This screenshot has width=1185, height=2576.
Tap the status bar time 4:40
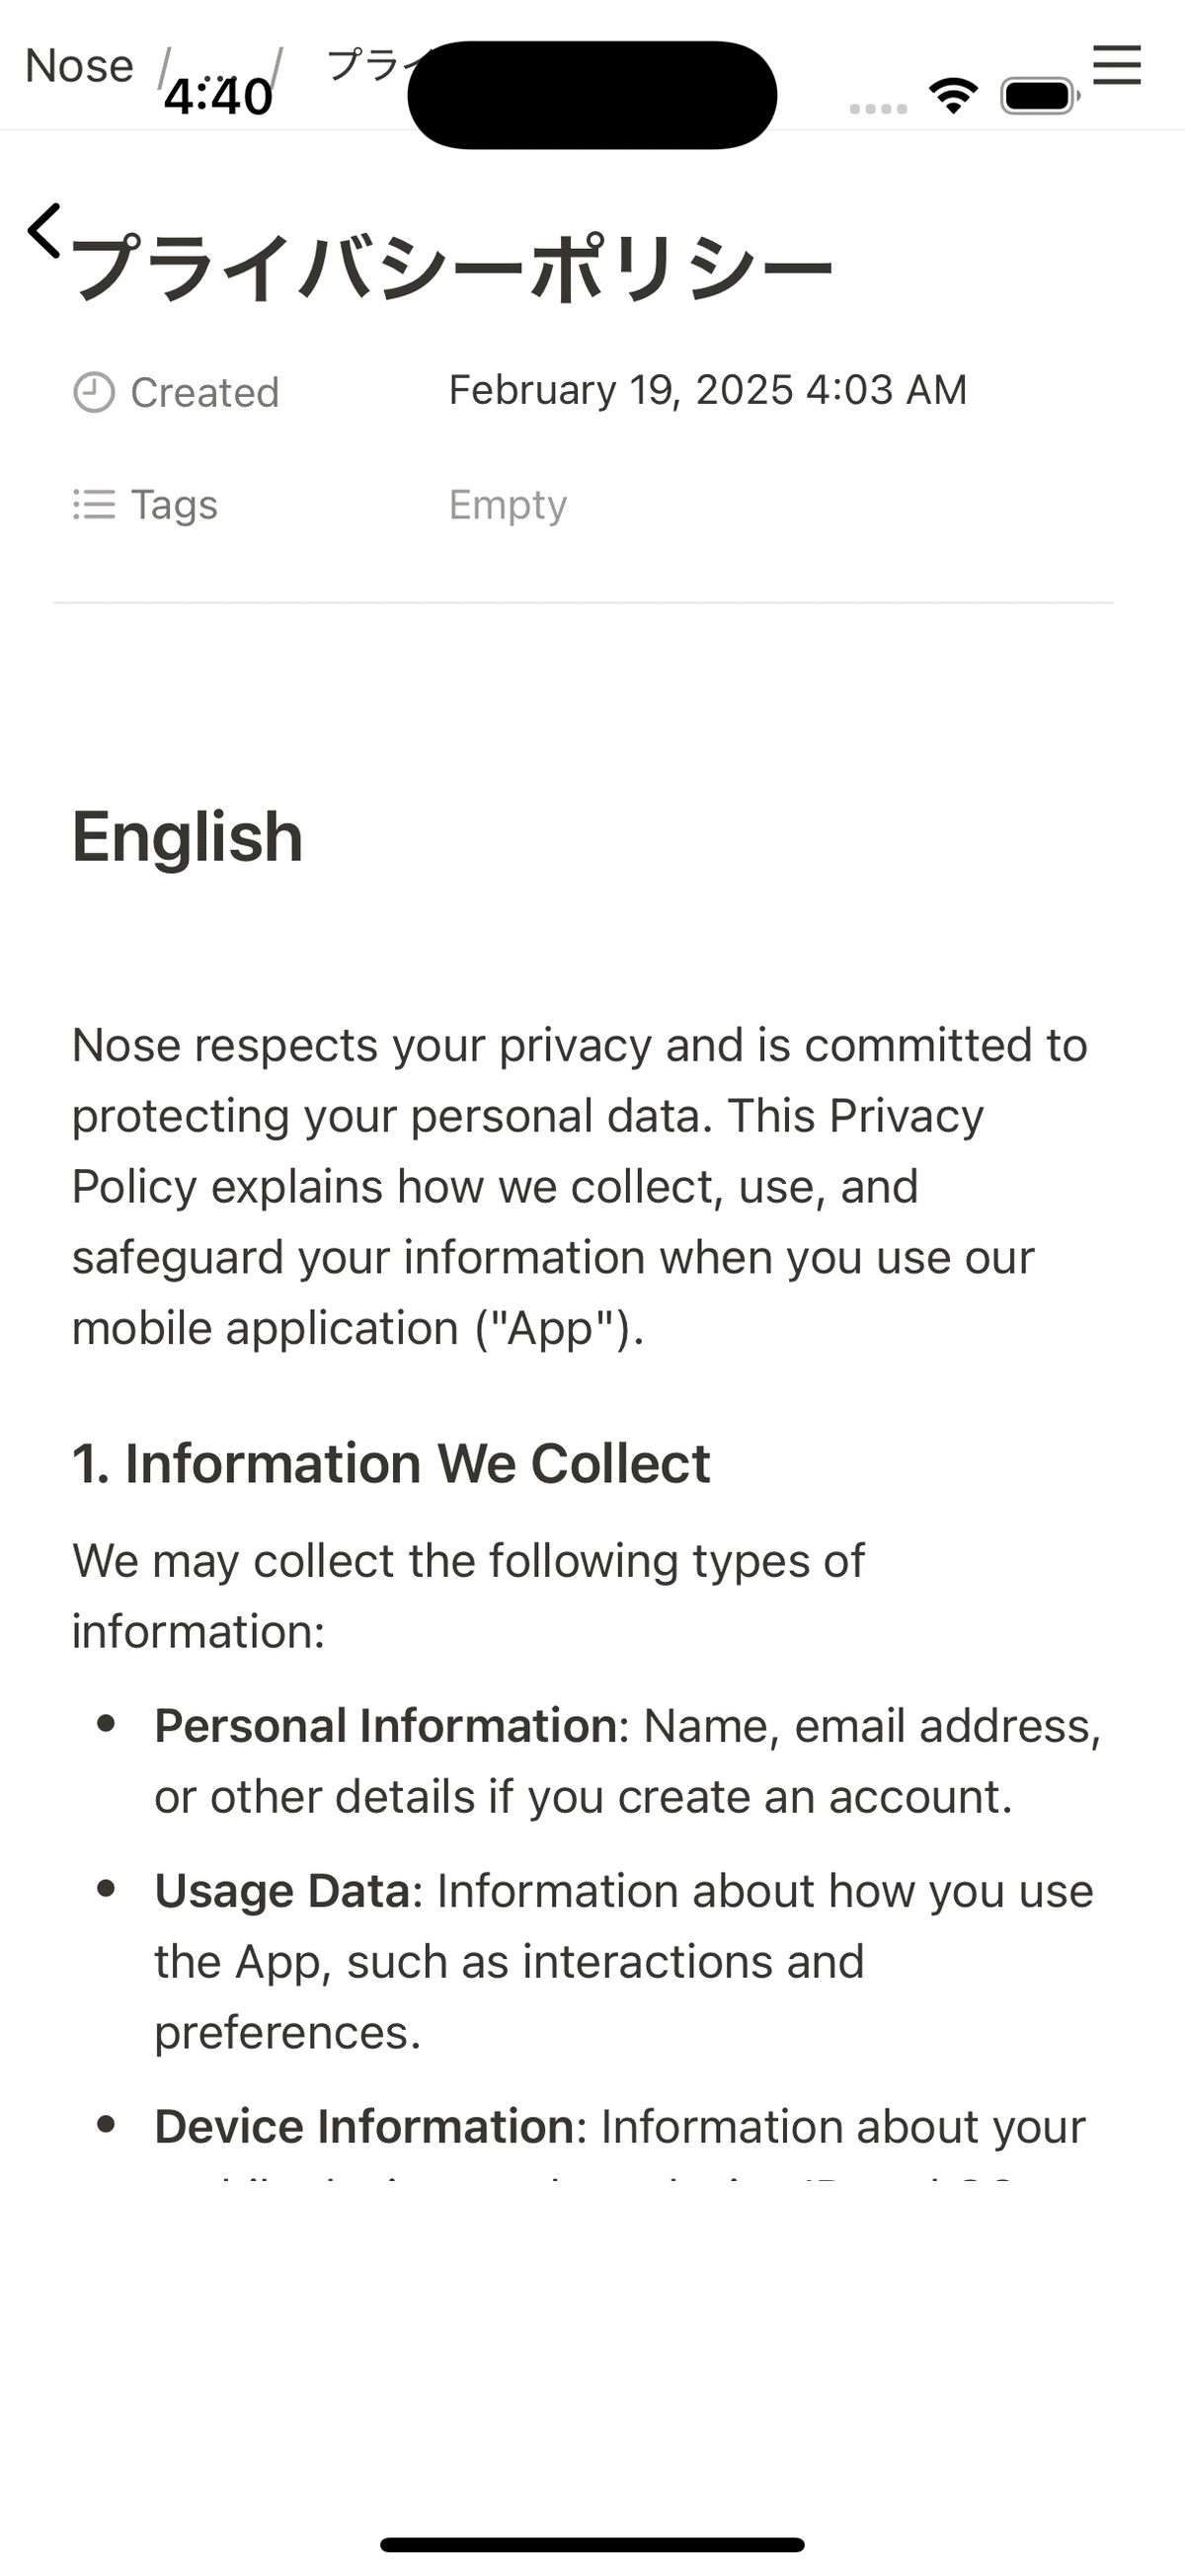218,97
